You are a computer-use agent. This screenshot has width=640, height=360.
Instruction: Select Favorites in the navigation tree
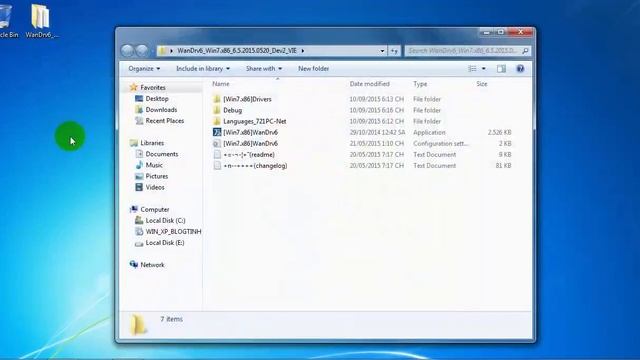tap(153, 87)
